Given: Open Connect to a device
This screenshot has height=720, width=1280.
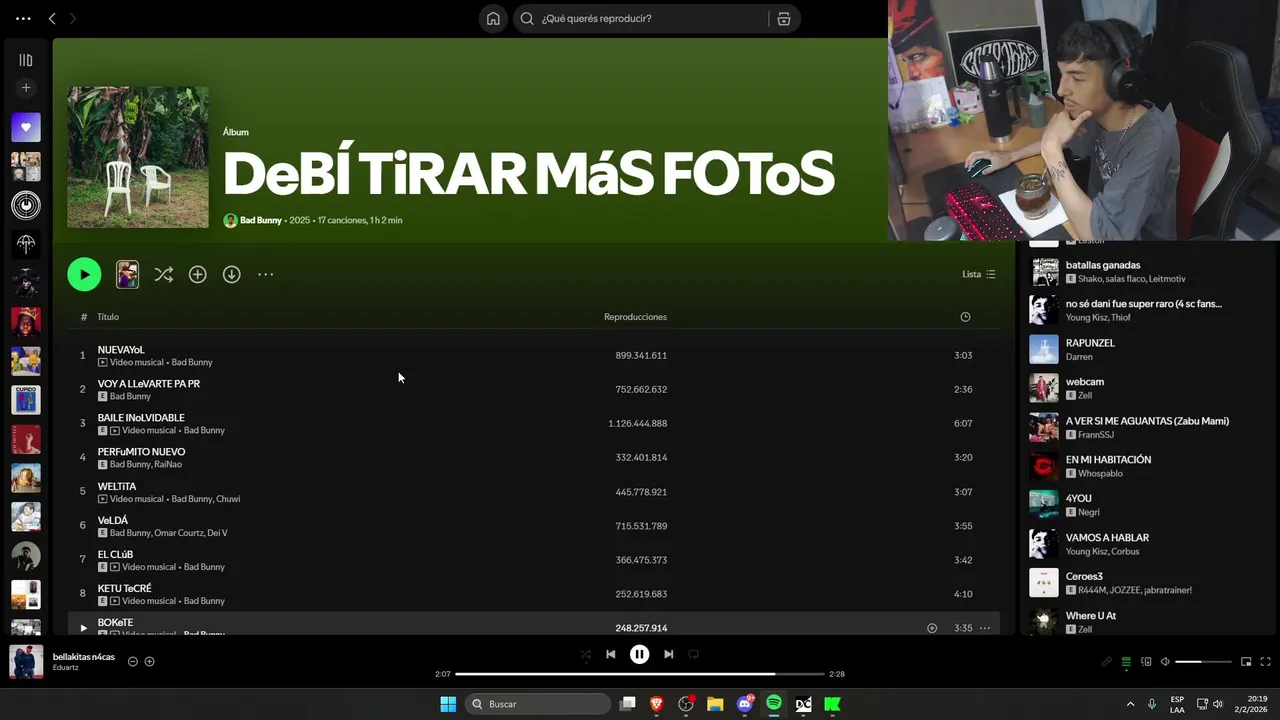Looking at the screenshot, I should coord(1146,662).
